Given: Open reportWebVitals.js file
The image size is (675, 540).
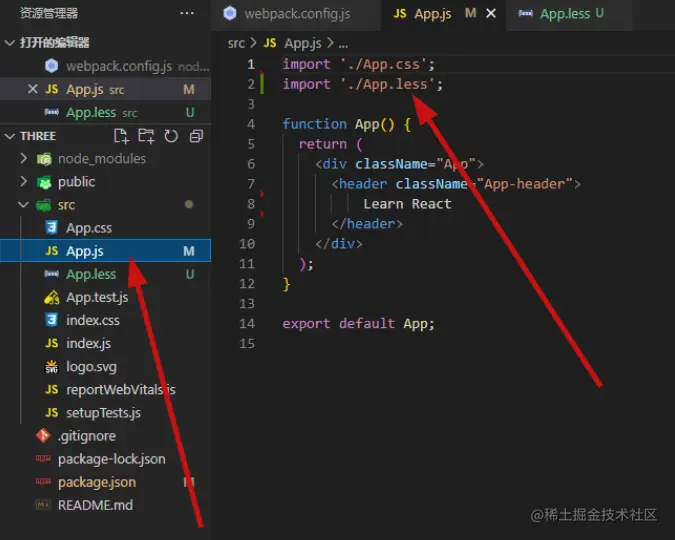Looking at the screenshot, I should pos(105,390).
